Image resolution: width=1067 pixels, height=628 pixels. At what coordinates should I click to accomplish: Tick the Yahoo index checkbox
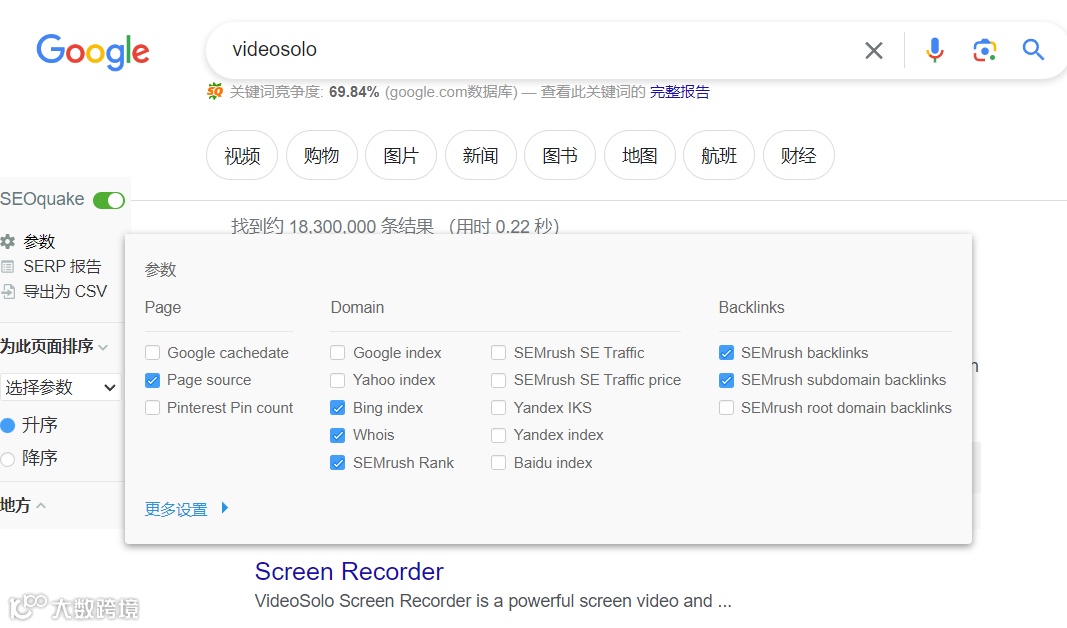(x=338, y=380)
